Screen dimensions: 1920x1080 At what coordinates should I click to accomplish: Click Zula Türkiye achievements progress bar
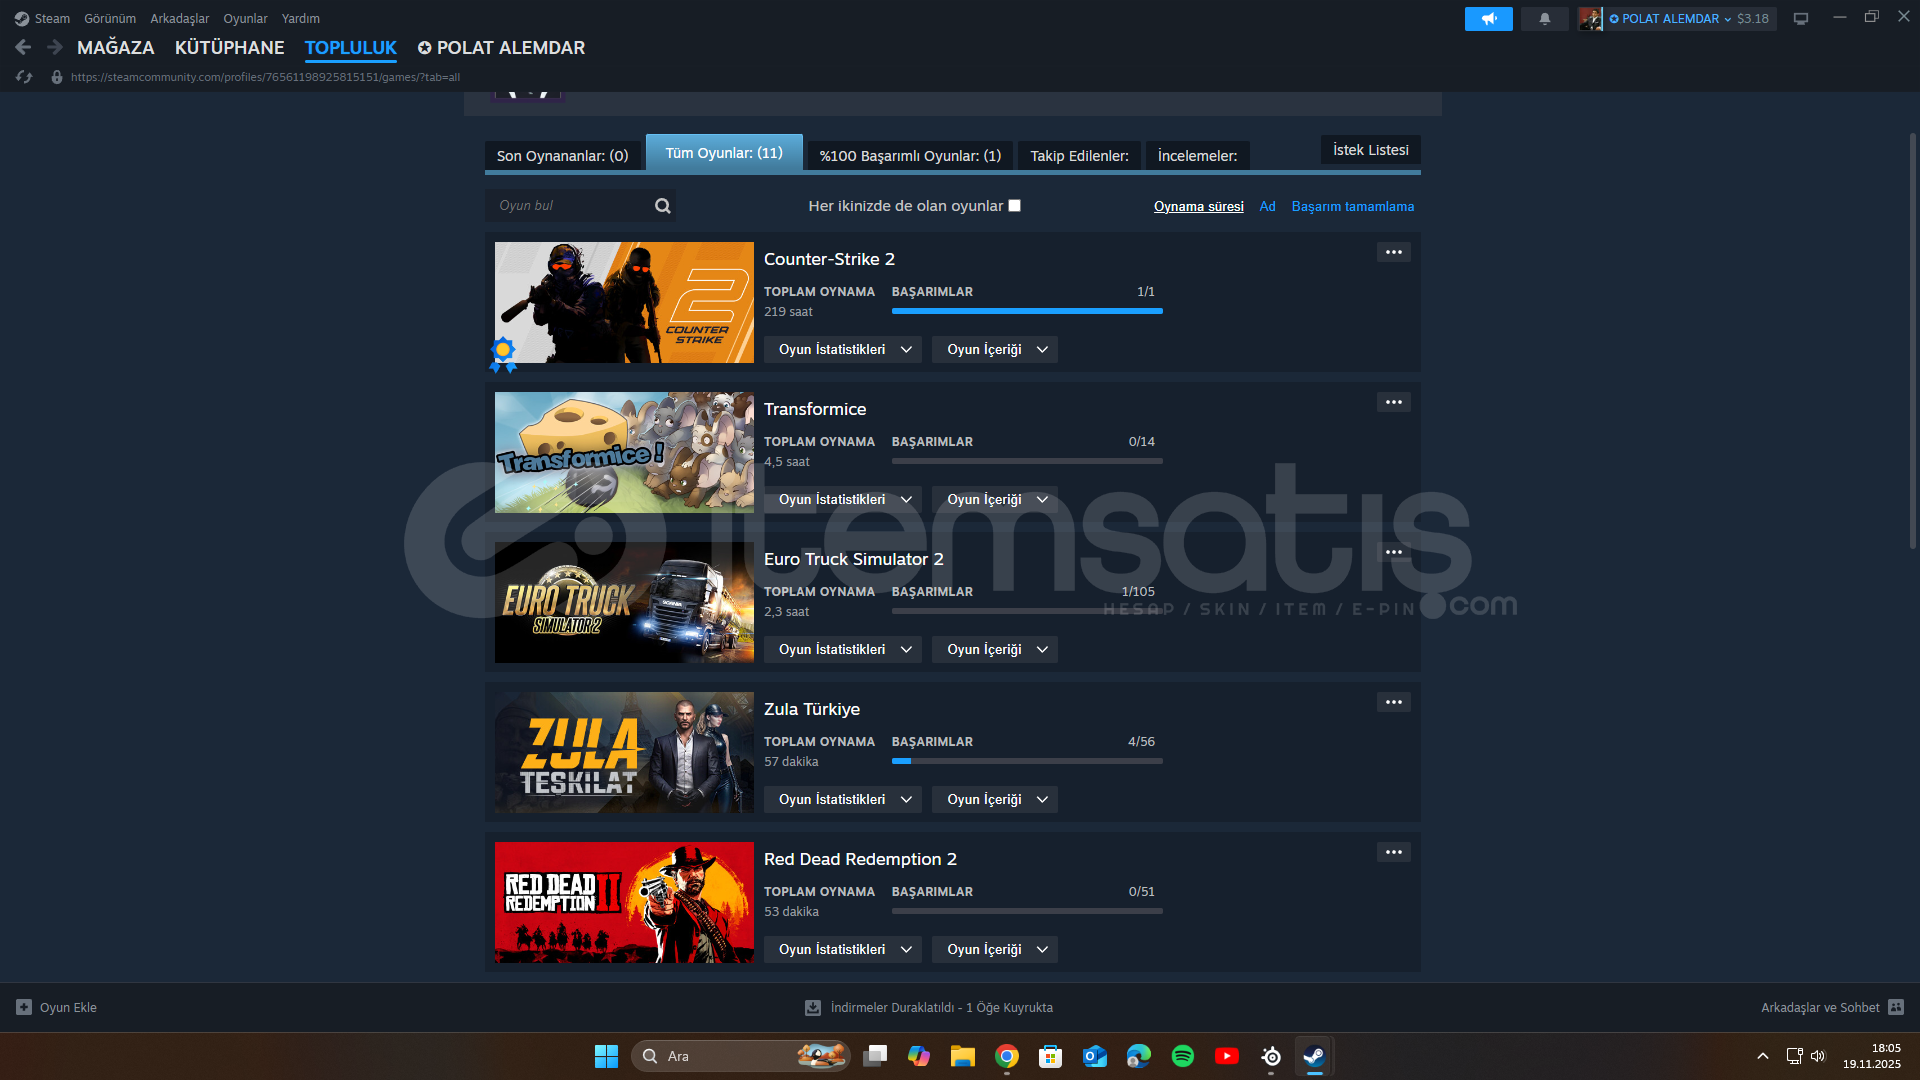point(1027,761)
